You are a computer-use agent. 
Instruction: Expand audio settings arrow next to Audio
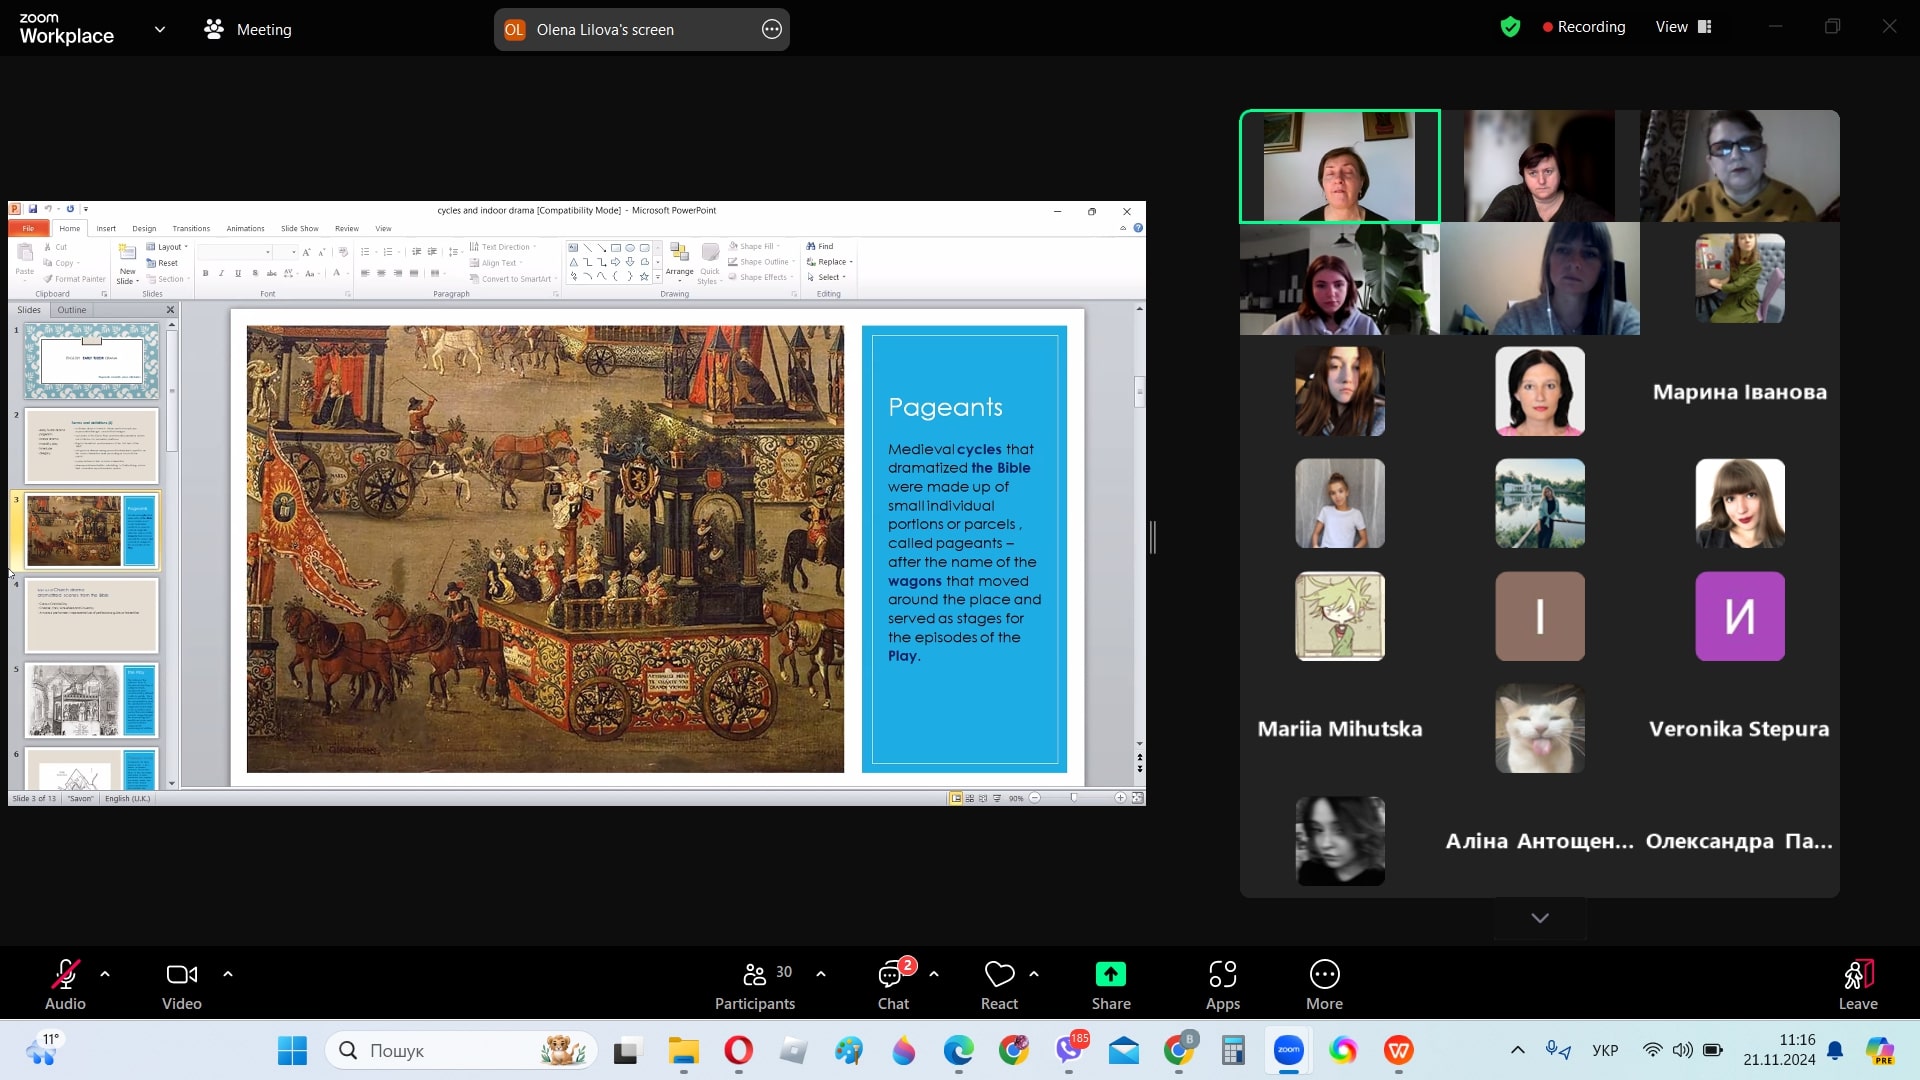point(105,974)
